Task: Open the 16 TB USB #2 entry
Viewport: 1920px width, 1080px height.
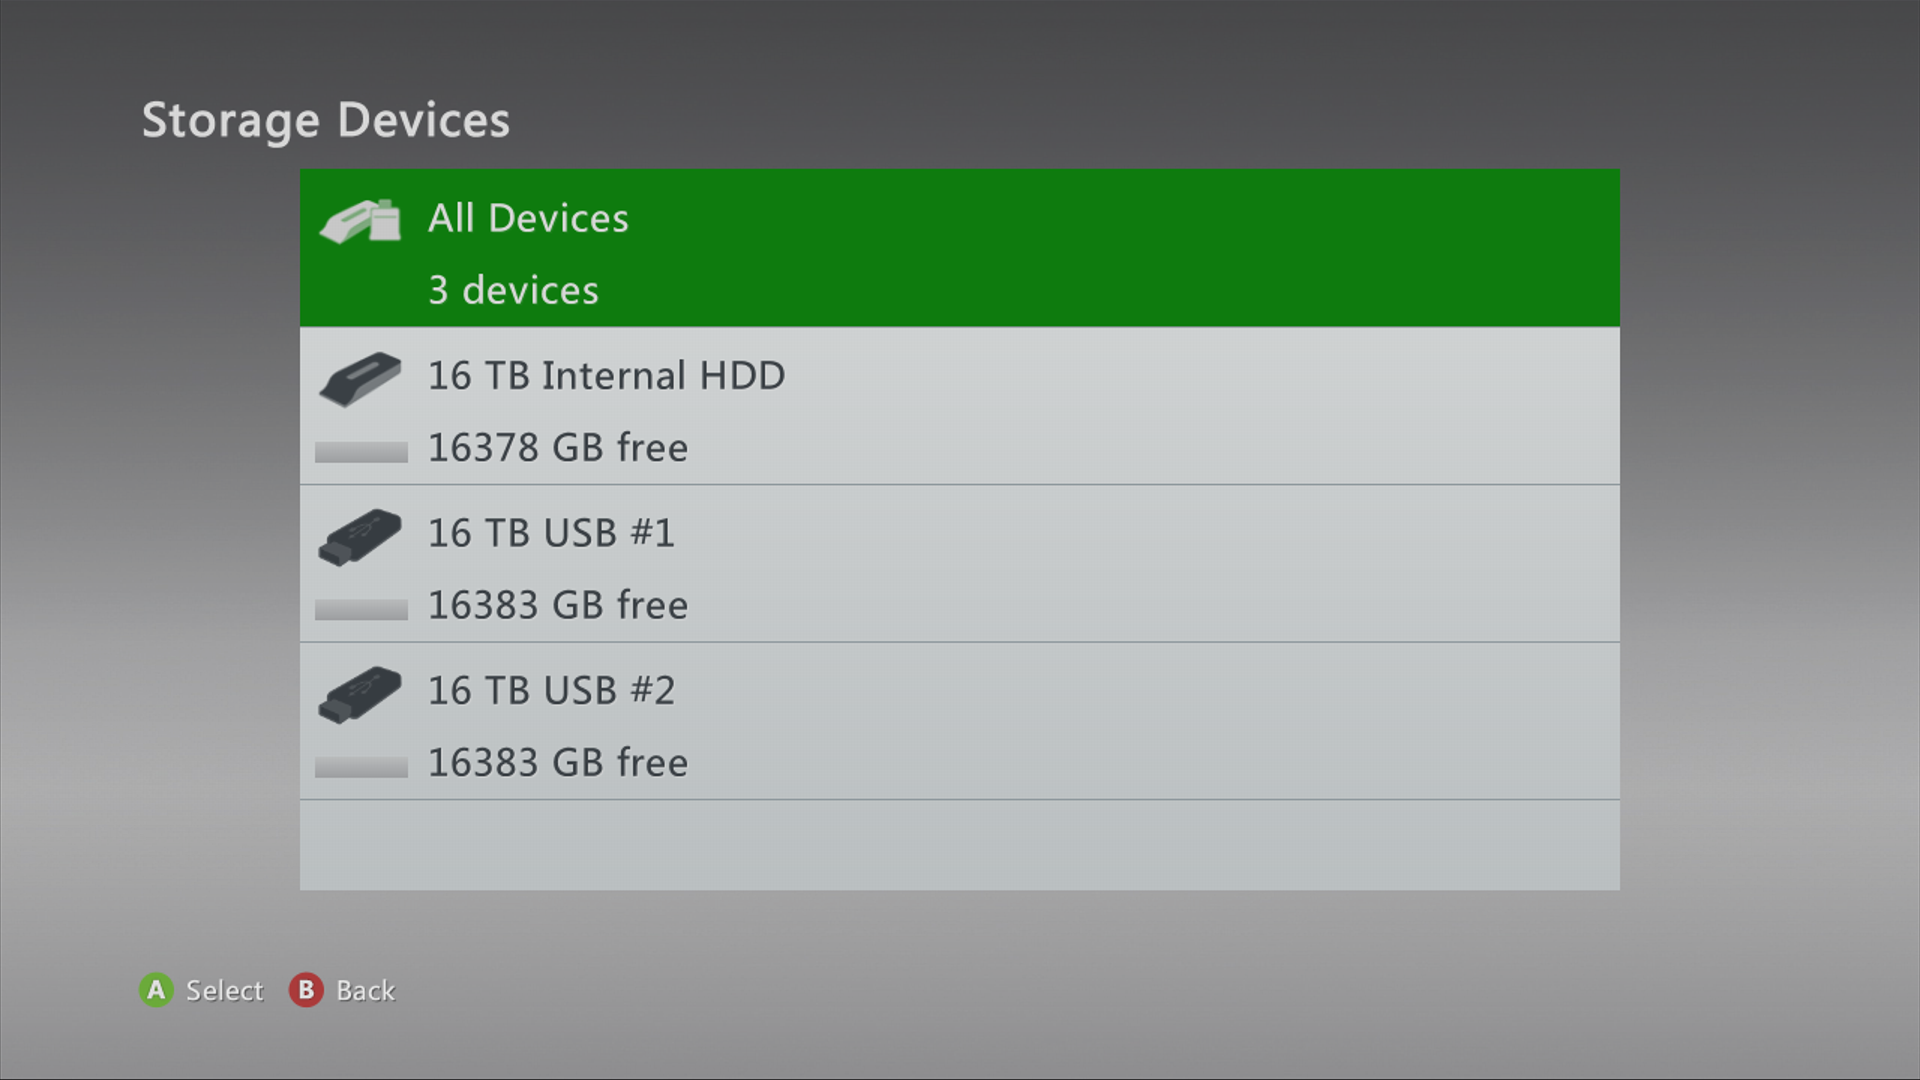Action: pyautogui.click(x=960, y=721)
